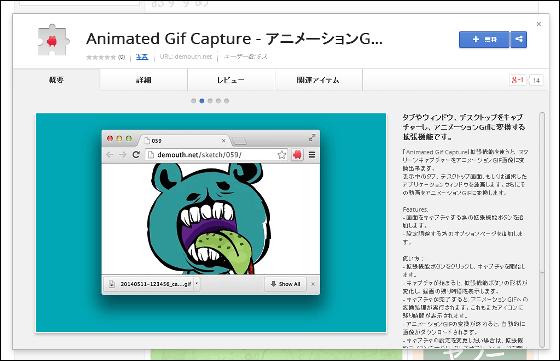Open the 詳細 tab
Image resolution: width=560 pixels, height=361 pixels.
(144, 80)
